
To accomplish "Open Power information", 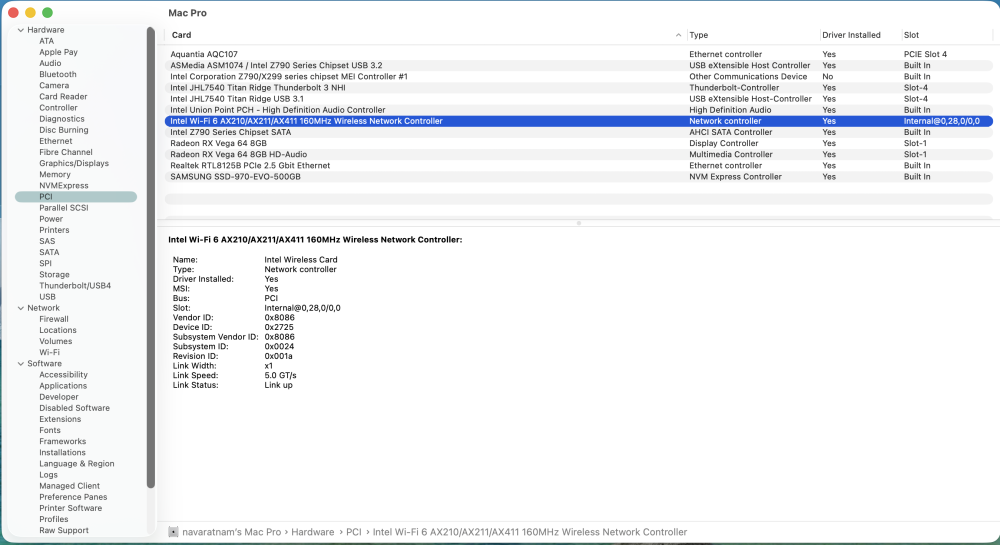I will point(51,219).
